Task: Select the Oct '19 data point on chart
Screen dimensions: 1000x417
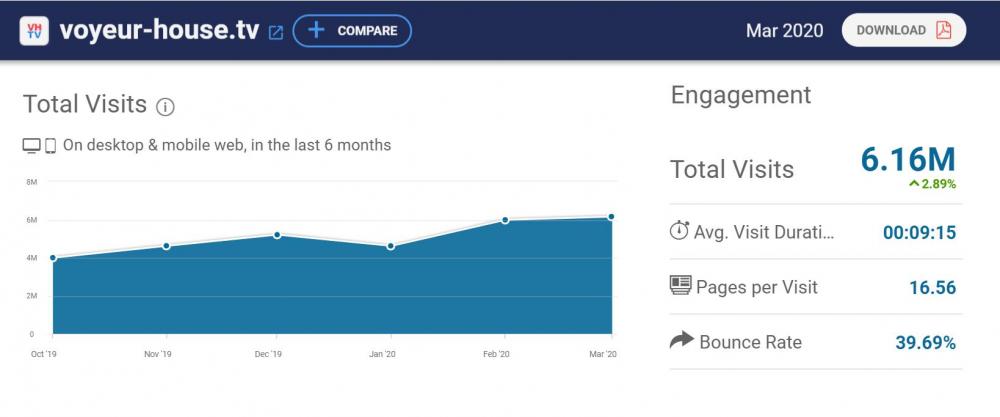Action: click(x=52, y=258)
